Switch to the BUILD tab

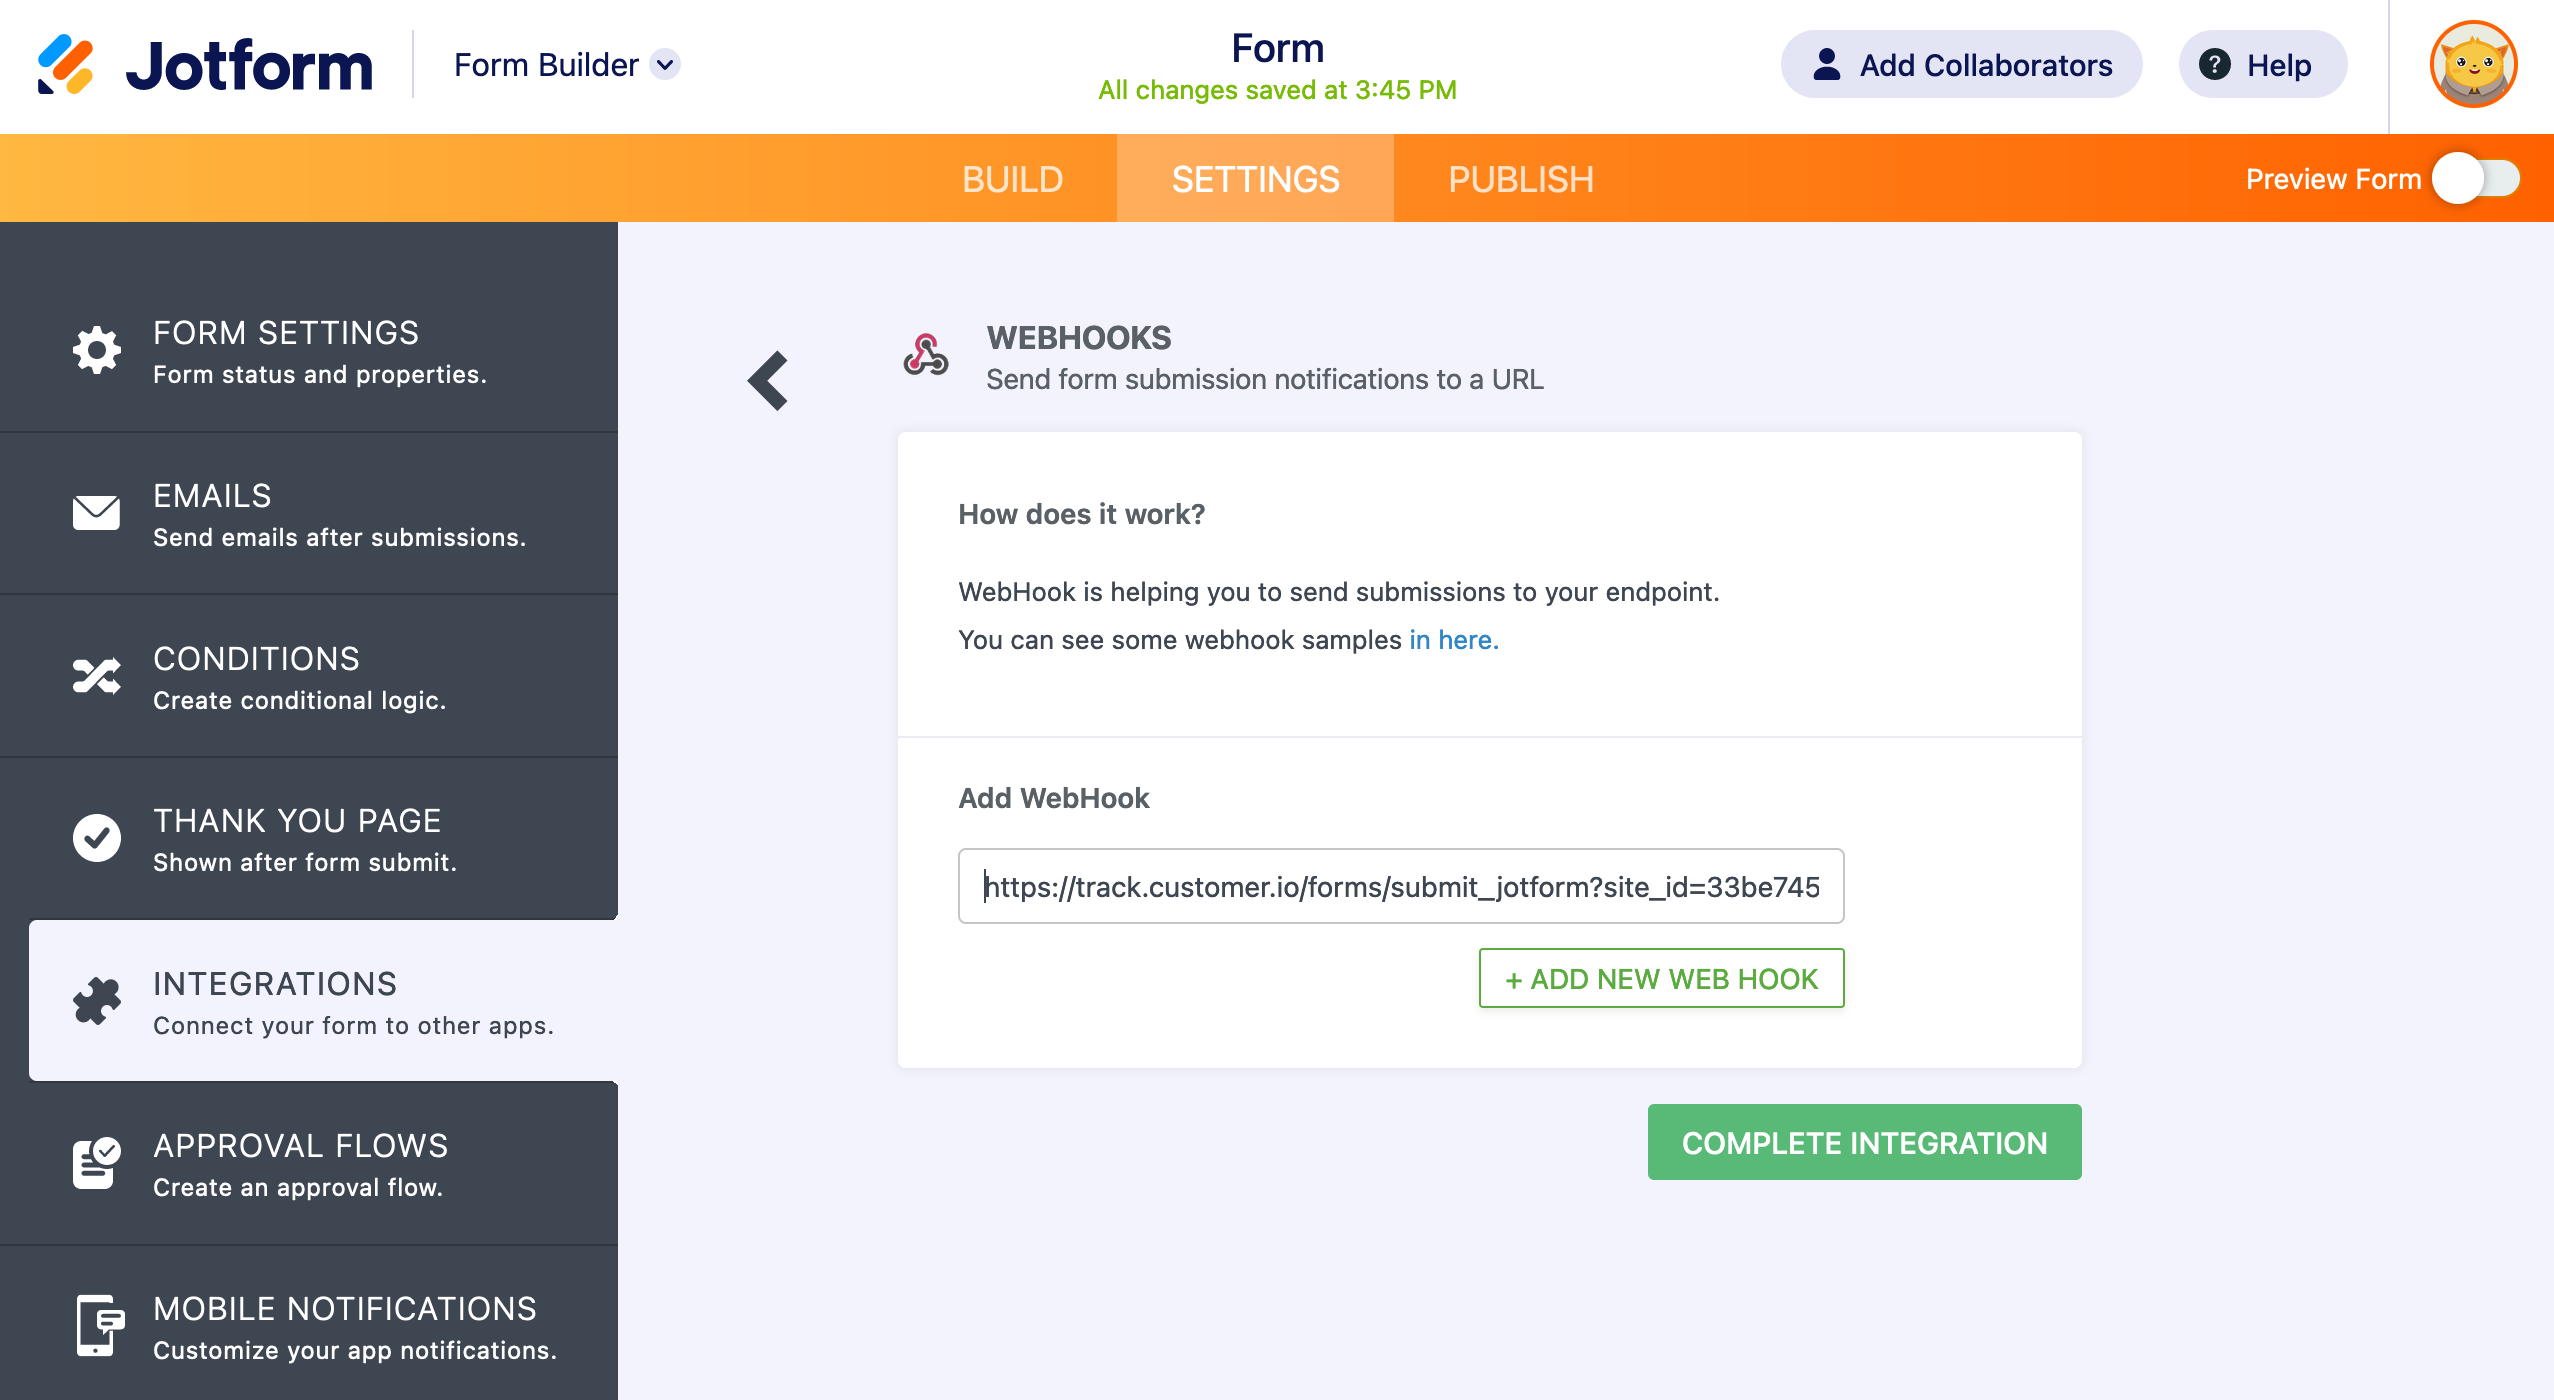coord(1012,179)
